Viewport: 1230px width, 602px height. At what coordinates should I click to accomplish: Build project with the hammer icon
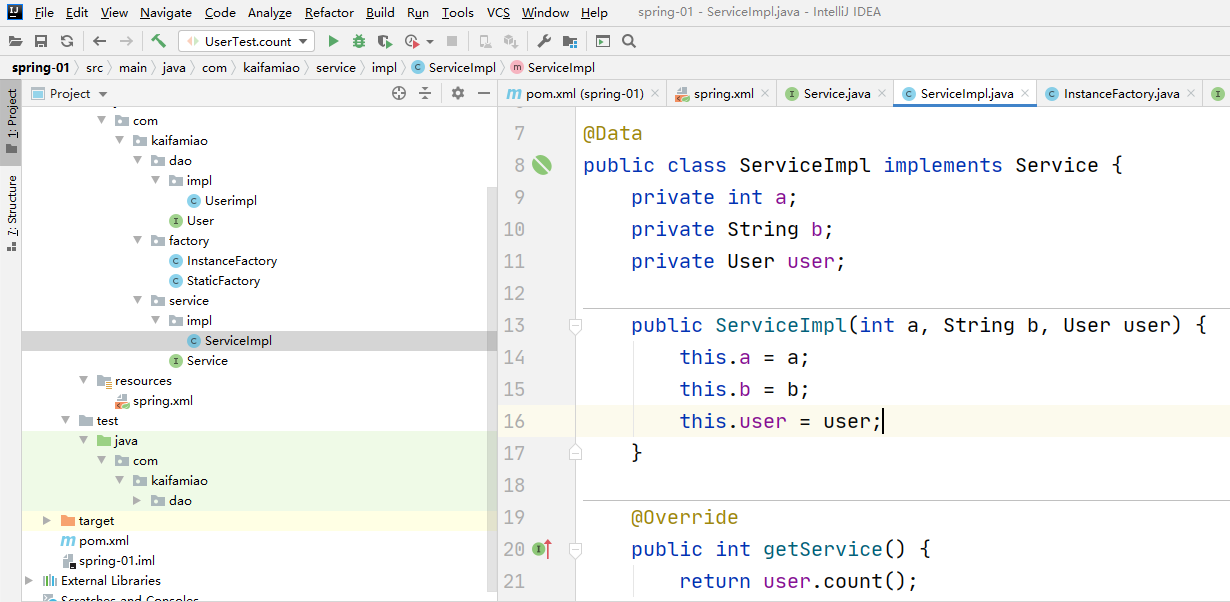(x=159, y=41)
